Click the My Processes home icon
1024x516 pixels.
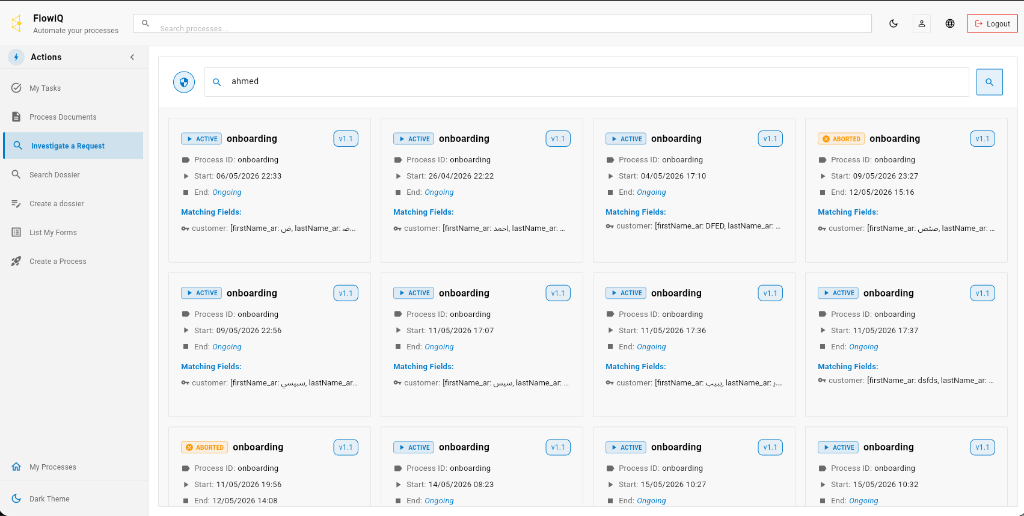click(x=16, y=467)
